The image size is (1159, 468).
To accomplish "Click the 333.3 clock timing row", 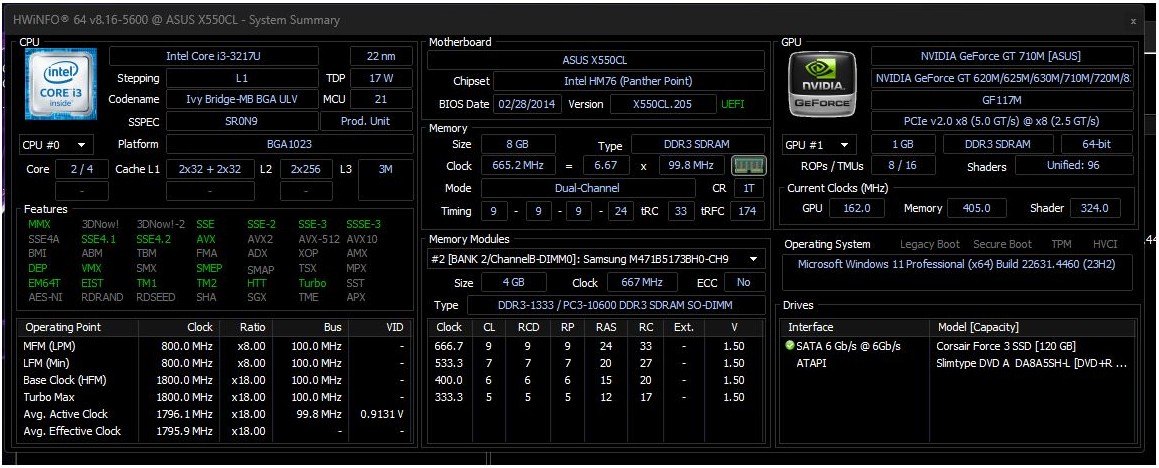I will click(x=597, y=397).
